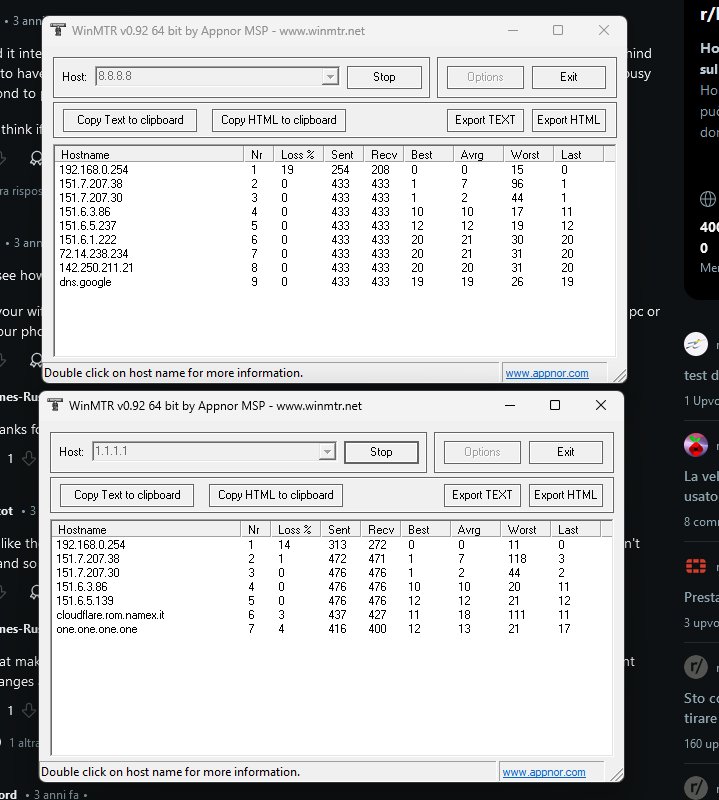Click the raspberry avatar icon in the sidebar
The height and width of the screenshot is (800, 719).
[x=696, y=445]
